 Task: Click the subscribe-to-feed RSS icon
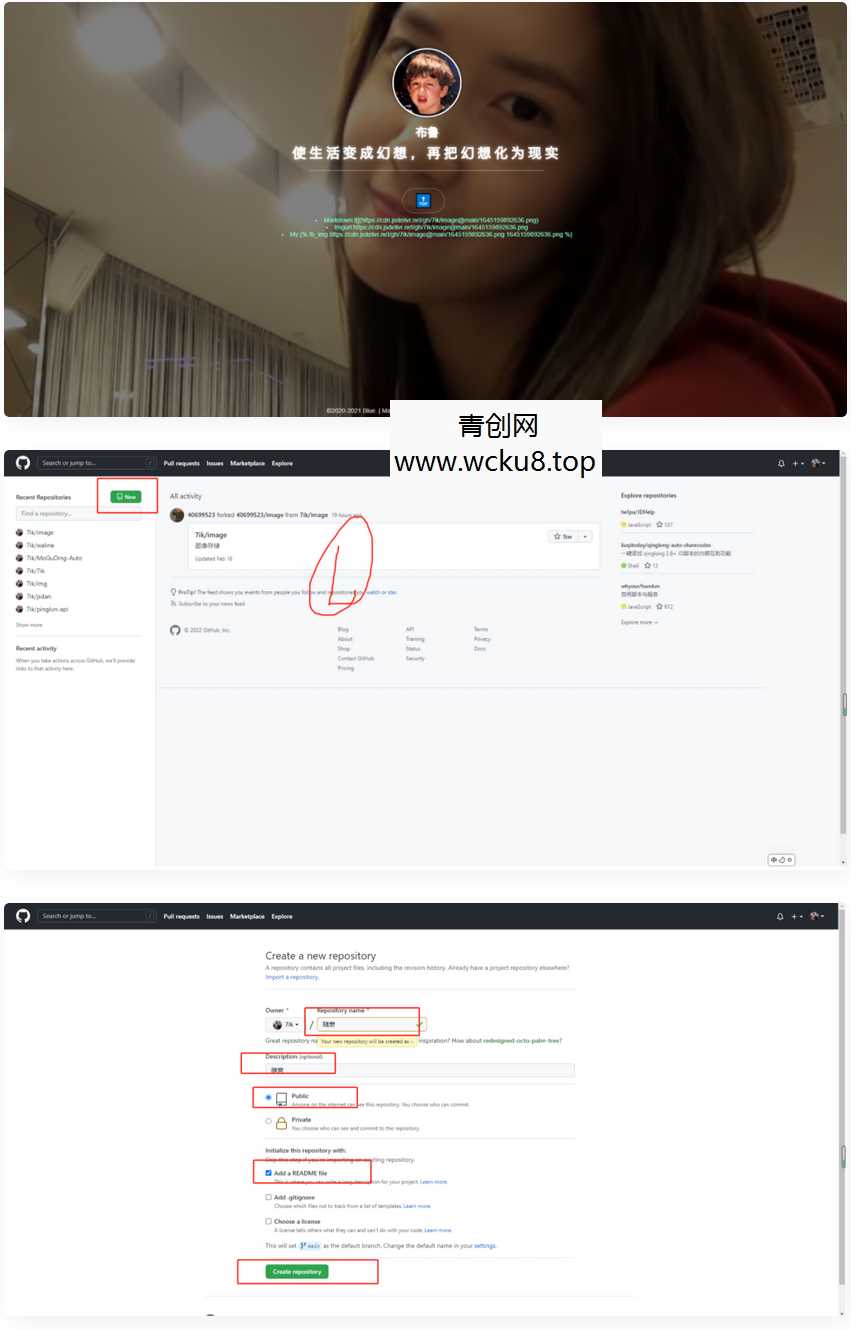tap(174, 603)
